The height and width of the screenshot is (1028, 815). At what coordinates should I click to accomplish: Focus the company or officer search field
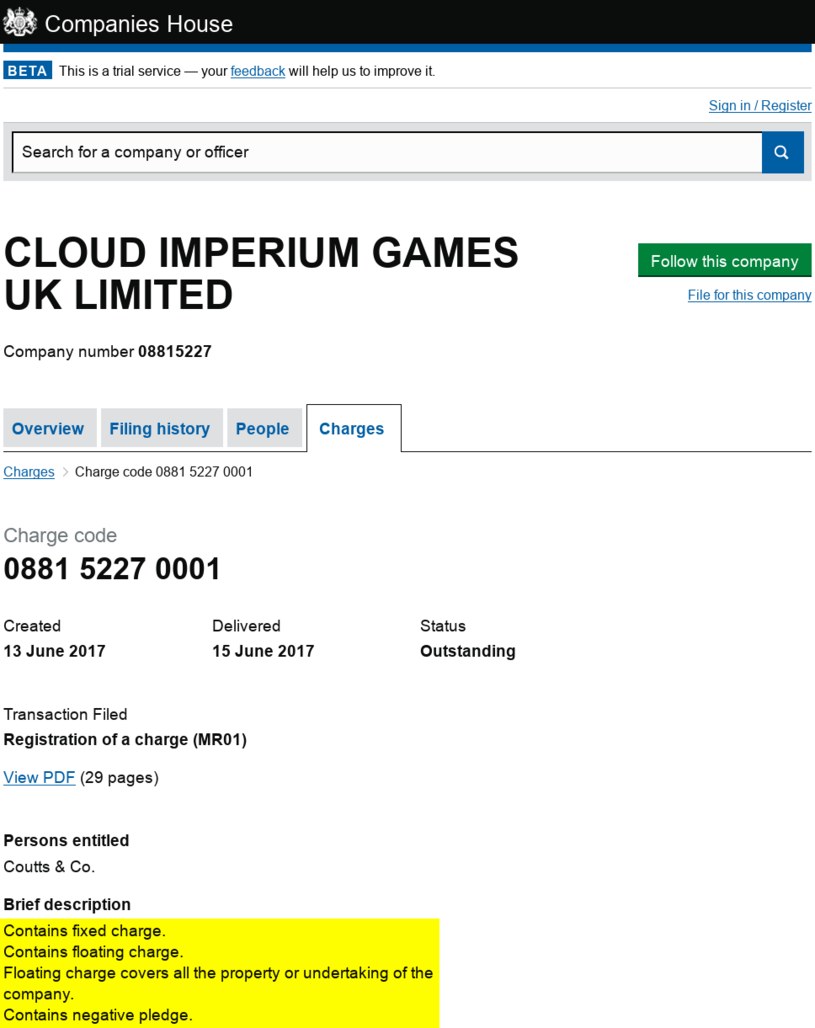coord(387,152)
